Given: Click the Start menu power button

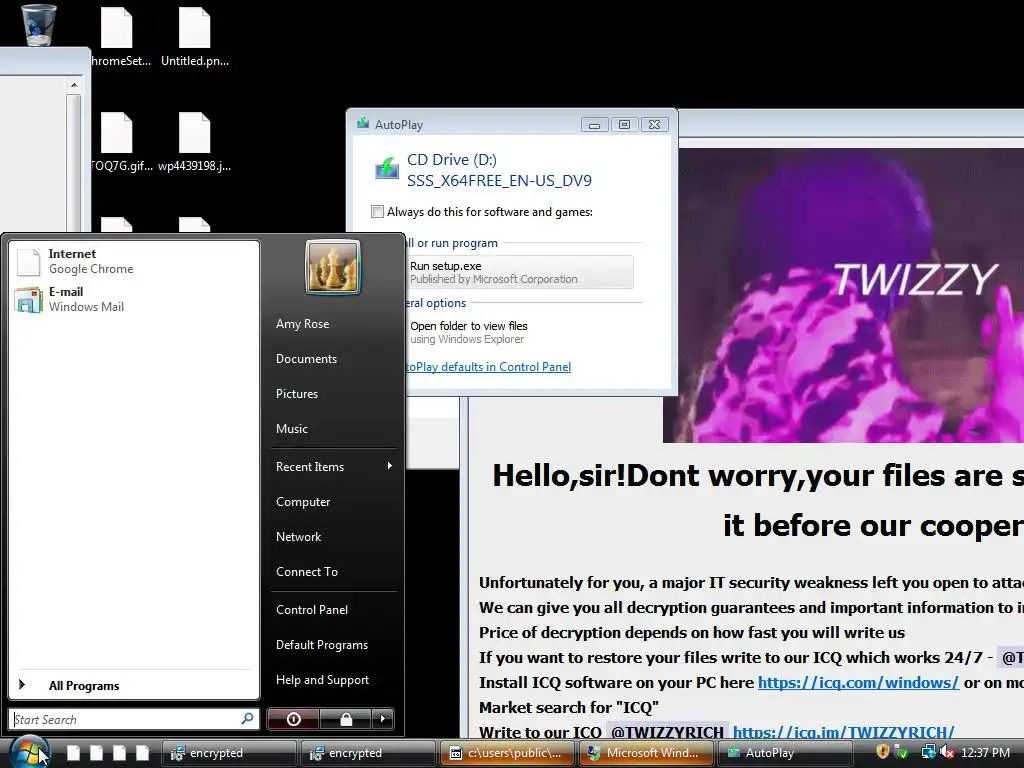Looking at the screenshot, I should coord(293,719).
